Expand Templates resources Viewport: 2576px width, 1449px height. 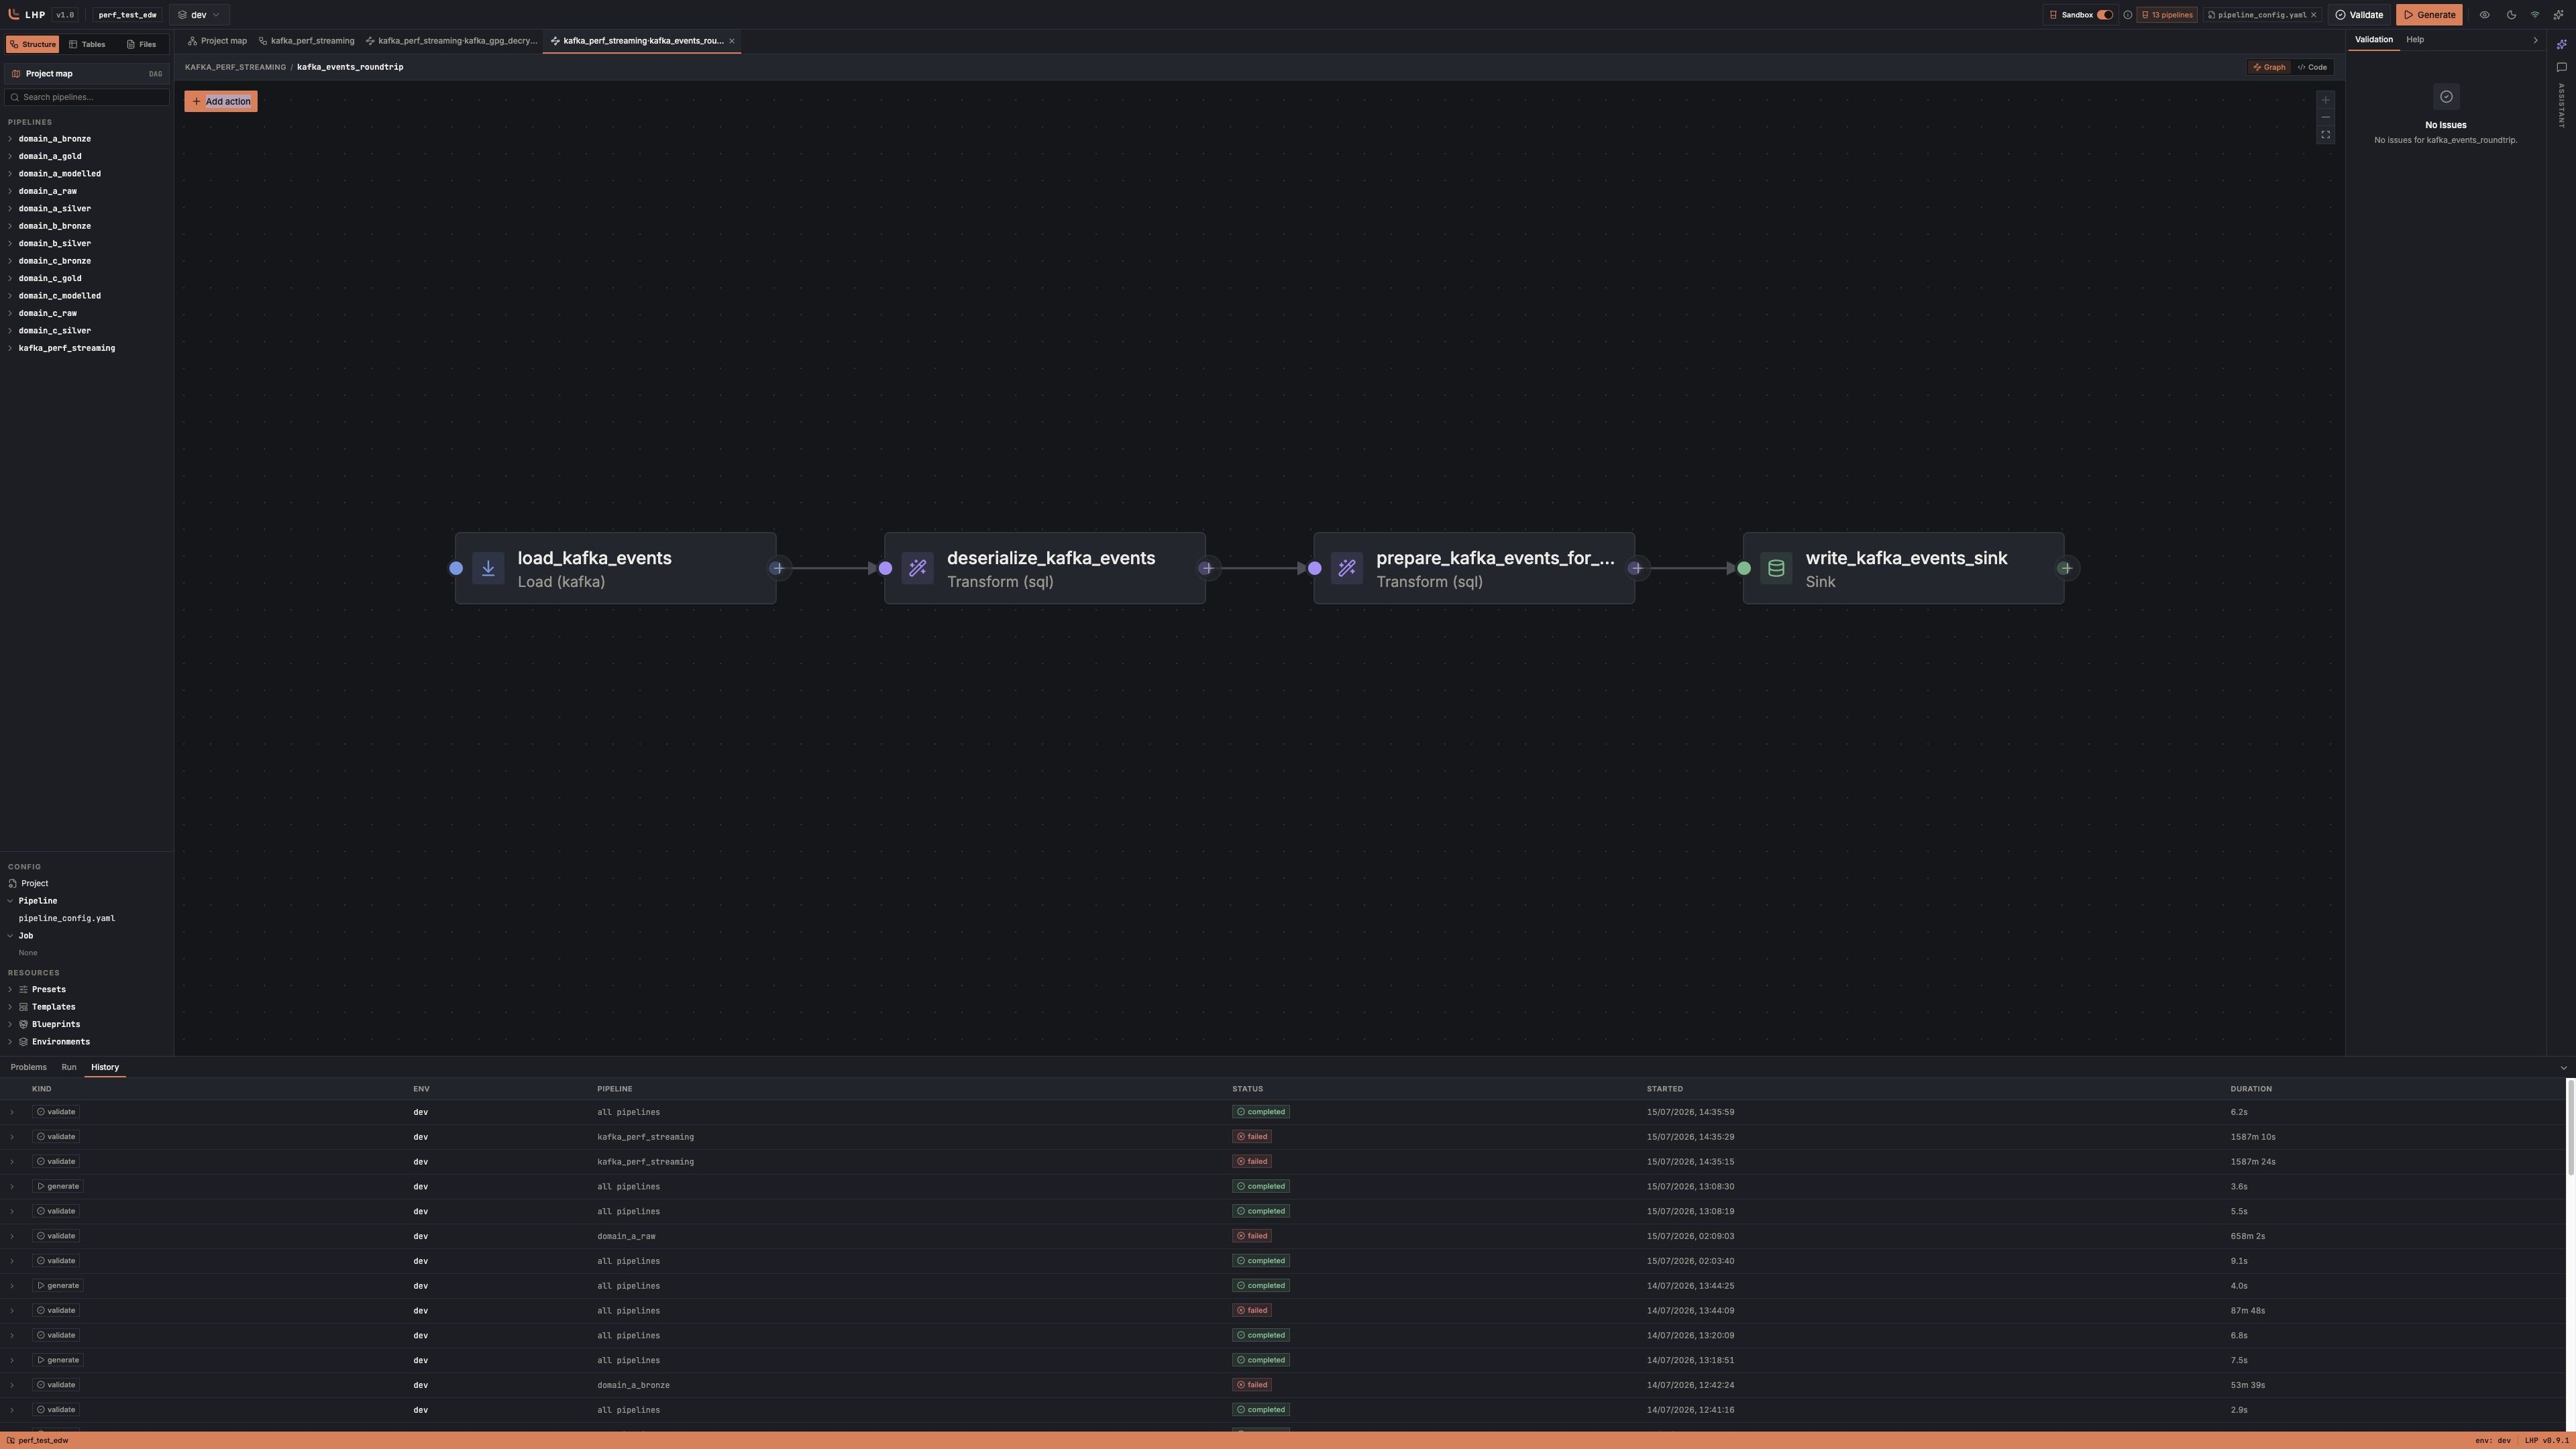click(x=10, y=1007)
